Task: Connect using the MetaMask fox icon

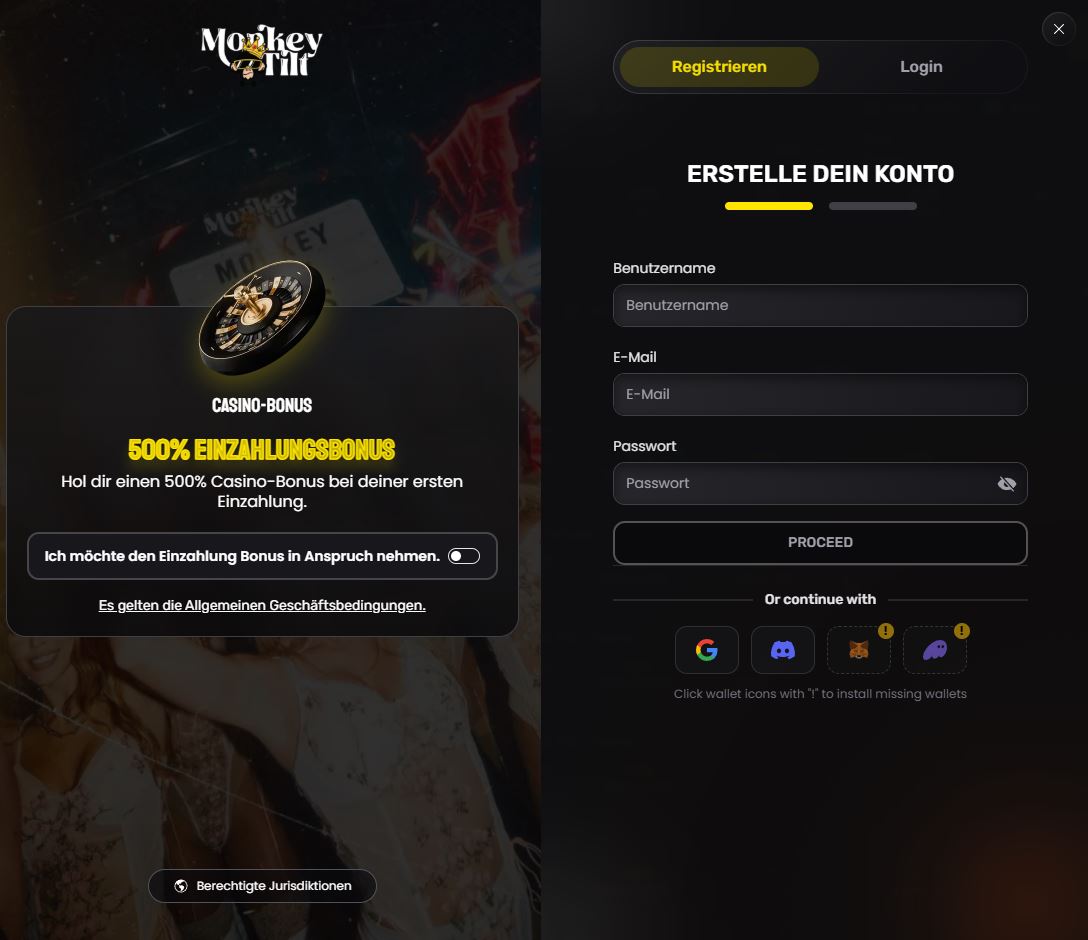Action: coord(858,650)
